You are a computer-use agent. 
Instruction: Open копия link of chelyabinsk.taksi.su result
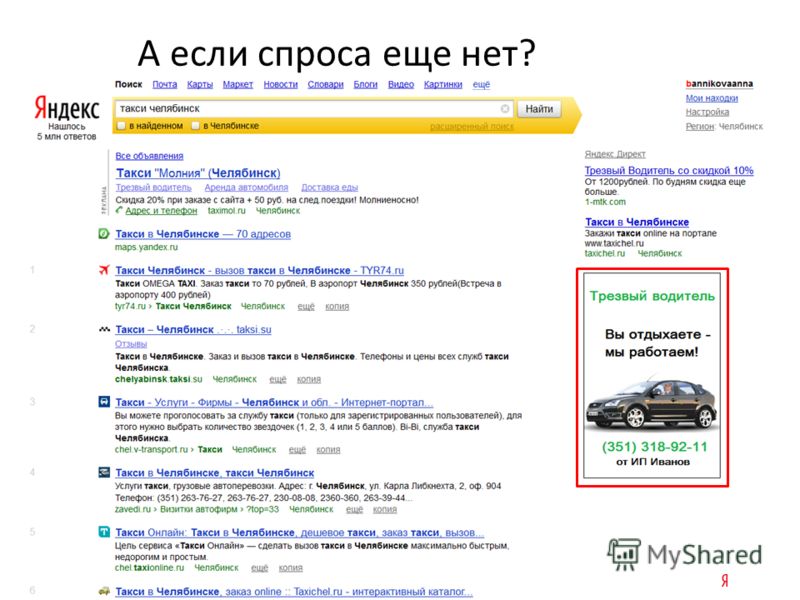coord(309,380)
